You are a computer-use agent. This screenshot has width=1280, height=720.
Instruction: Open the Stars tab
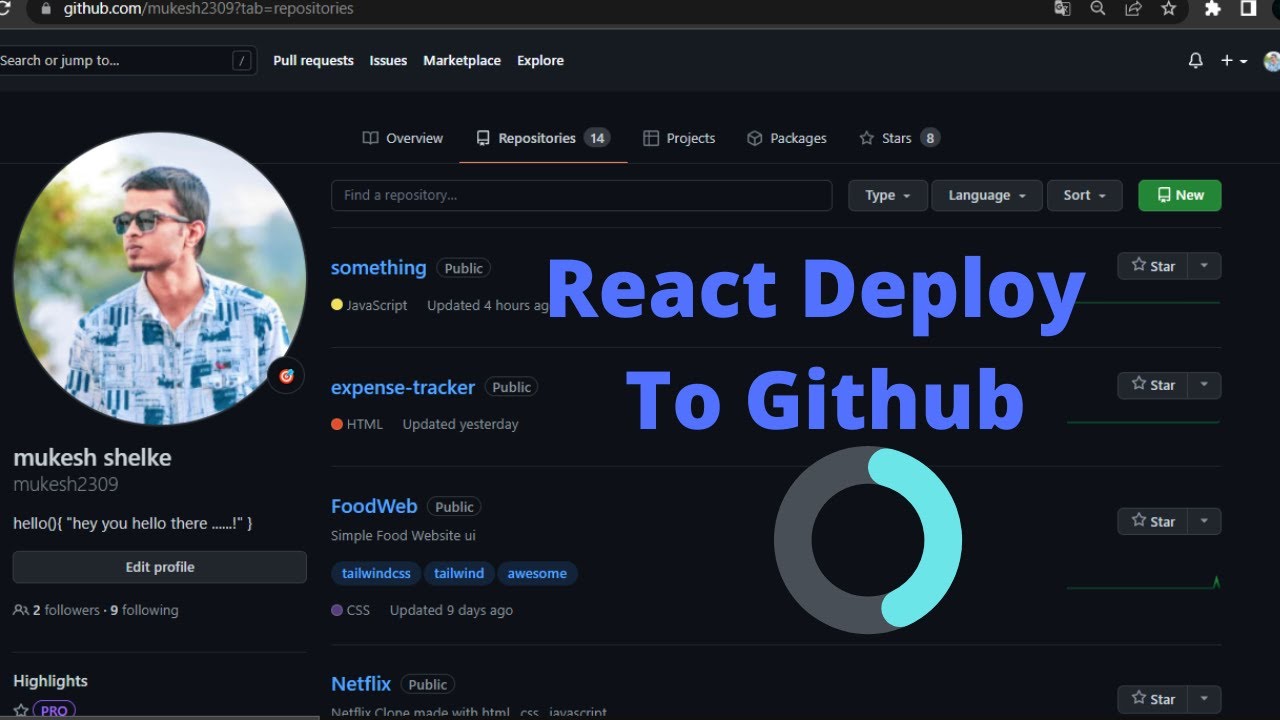[x=899, y=138]
